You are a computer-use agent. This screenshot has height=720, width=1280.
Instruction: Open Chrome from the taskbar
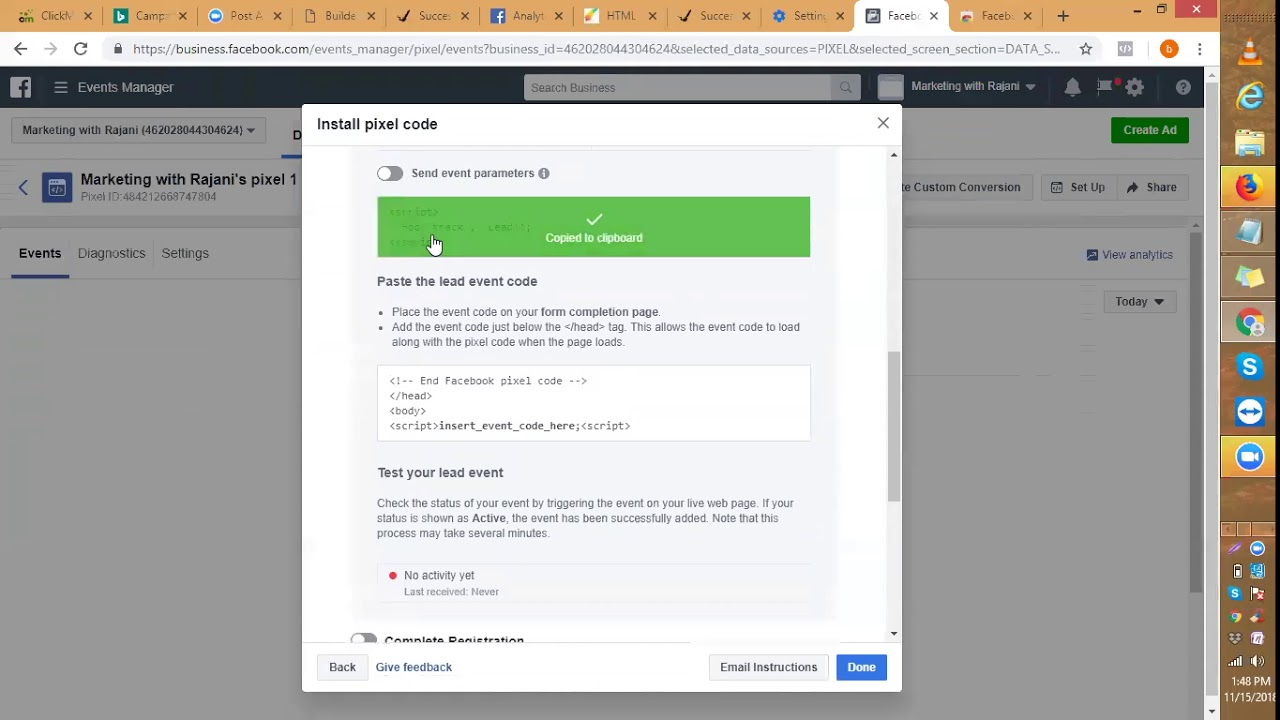tap(1249, 322)
